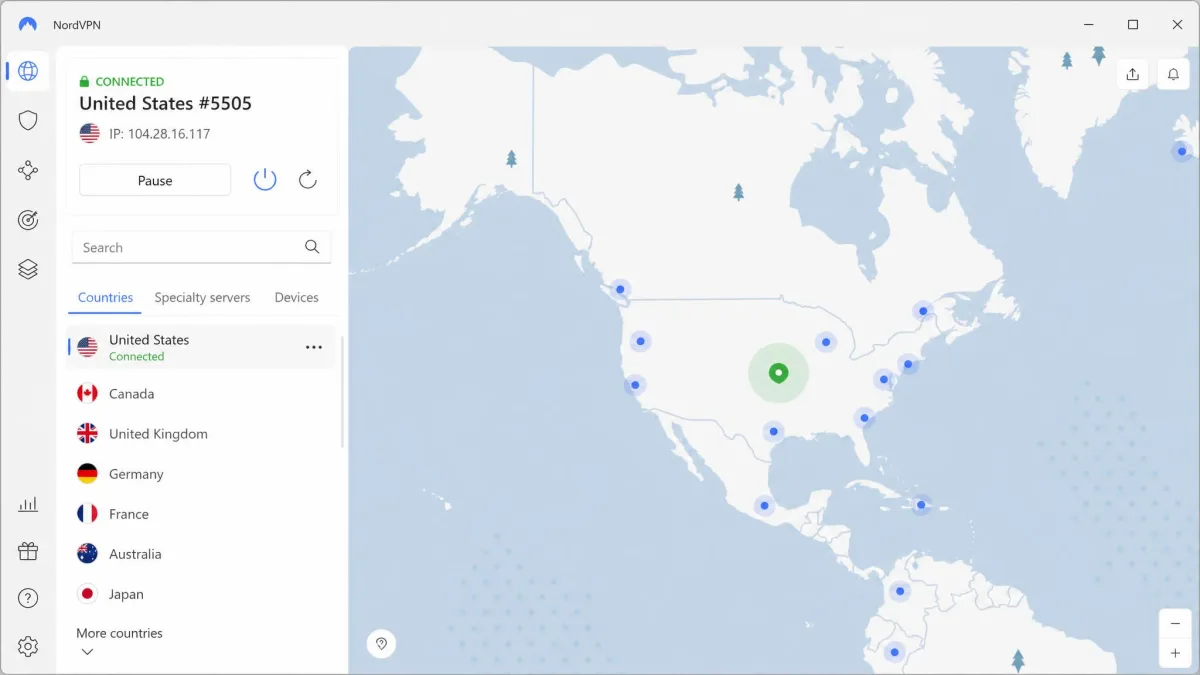Click the NordVPN logo in title bar
This screenshot has height=675, width=1200.
(x=28, y=24)
